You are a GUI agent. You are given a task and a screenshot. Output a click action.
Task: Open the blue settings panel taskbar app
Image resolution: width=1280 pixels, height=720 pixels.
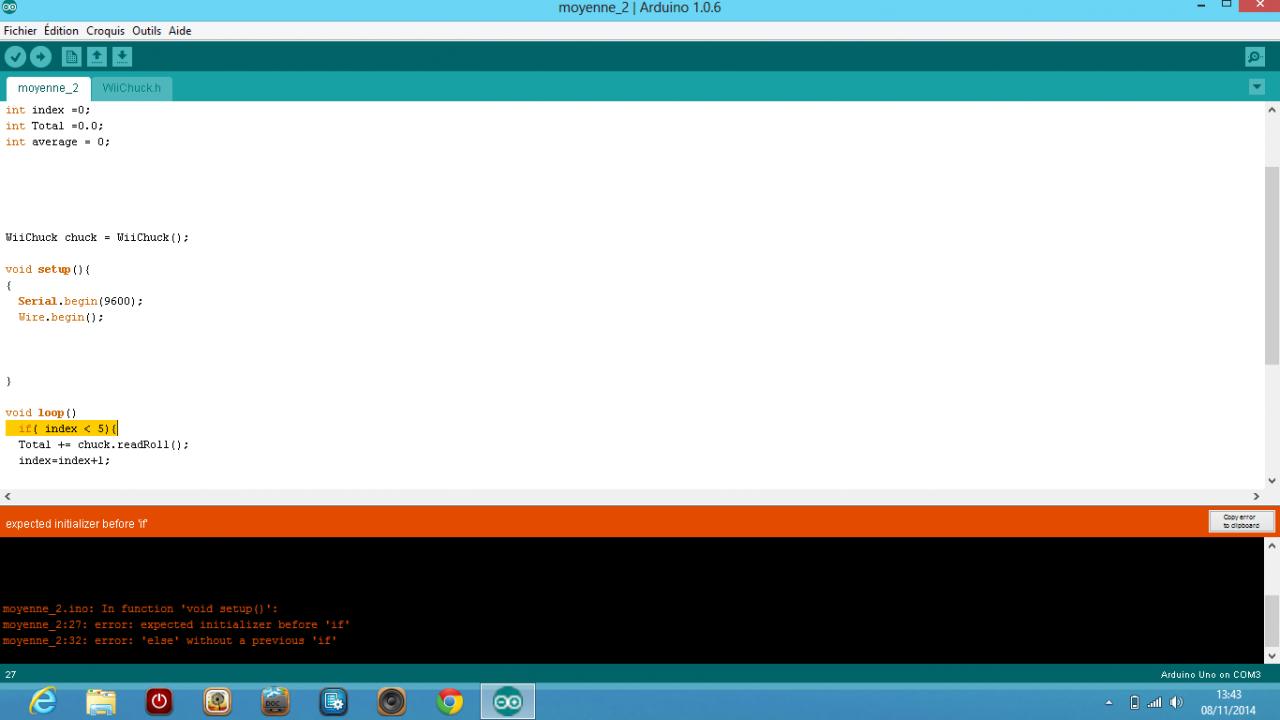point(333,702)
